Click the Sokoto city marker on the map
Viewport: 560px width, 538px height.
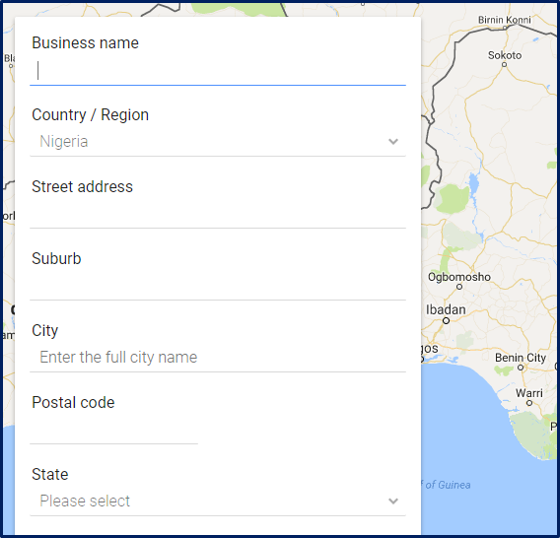tap(504, 65)
